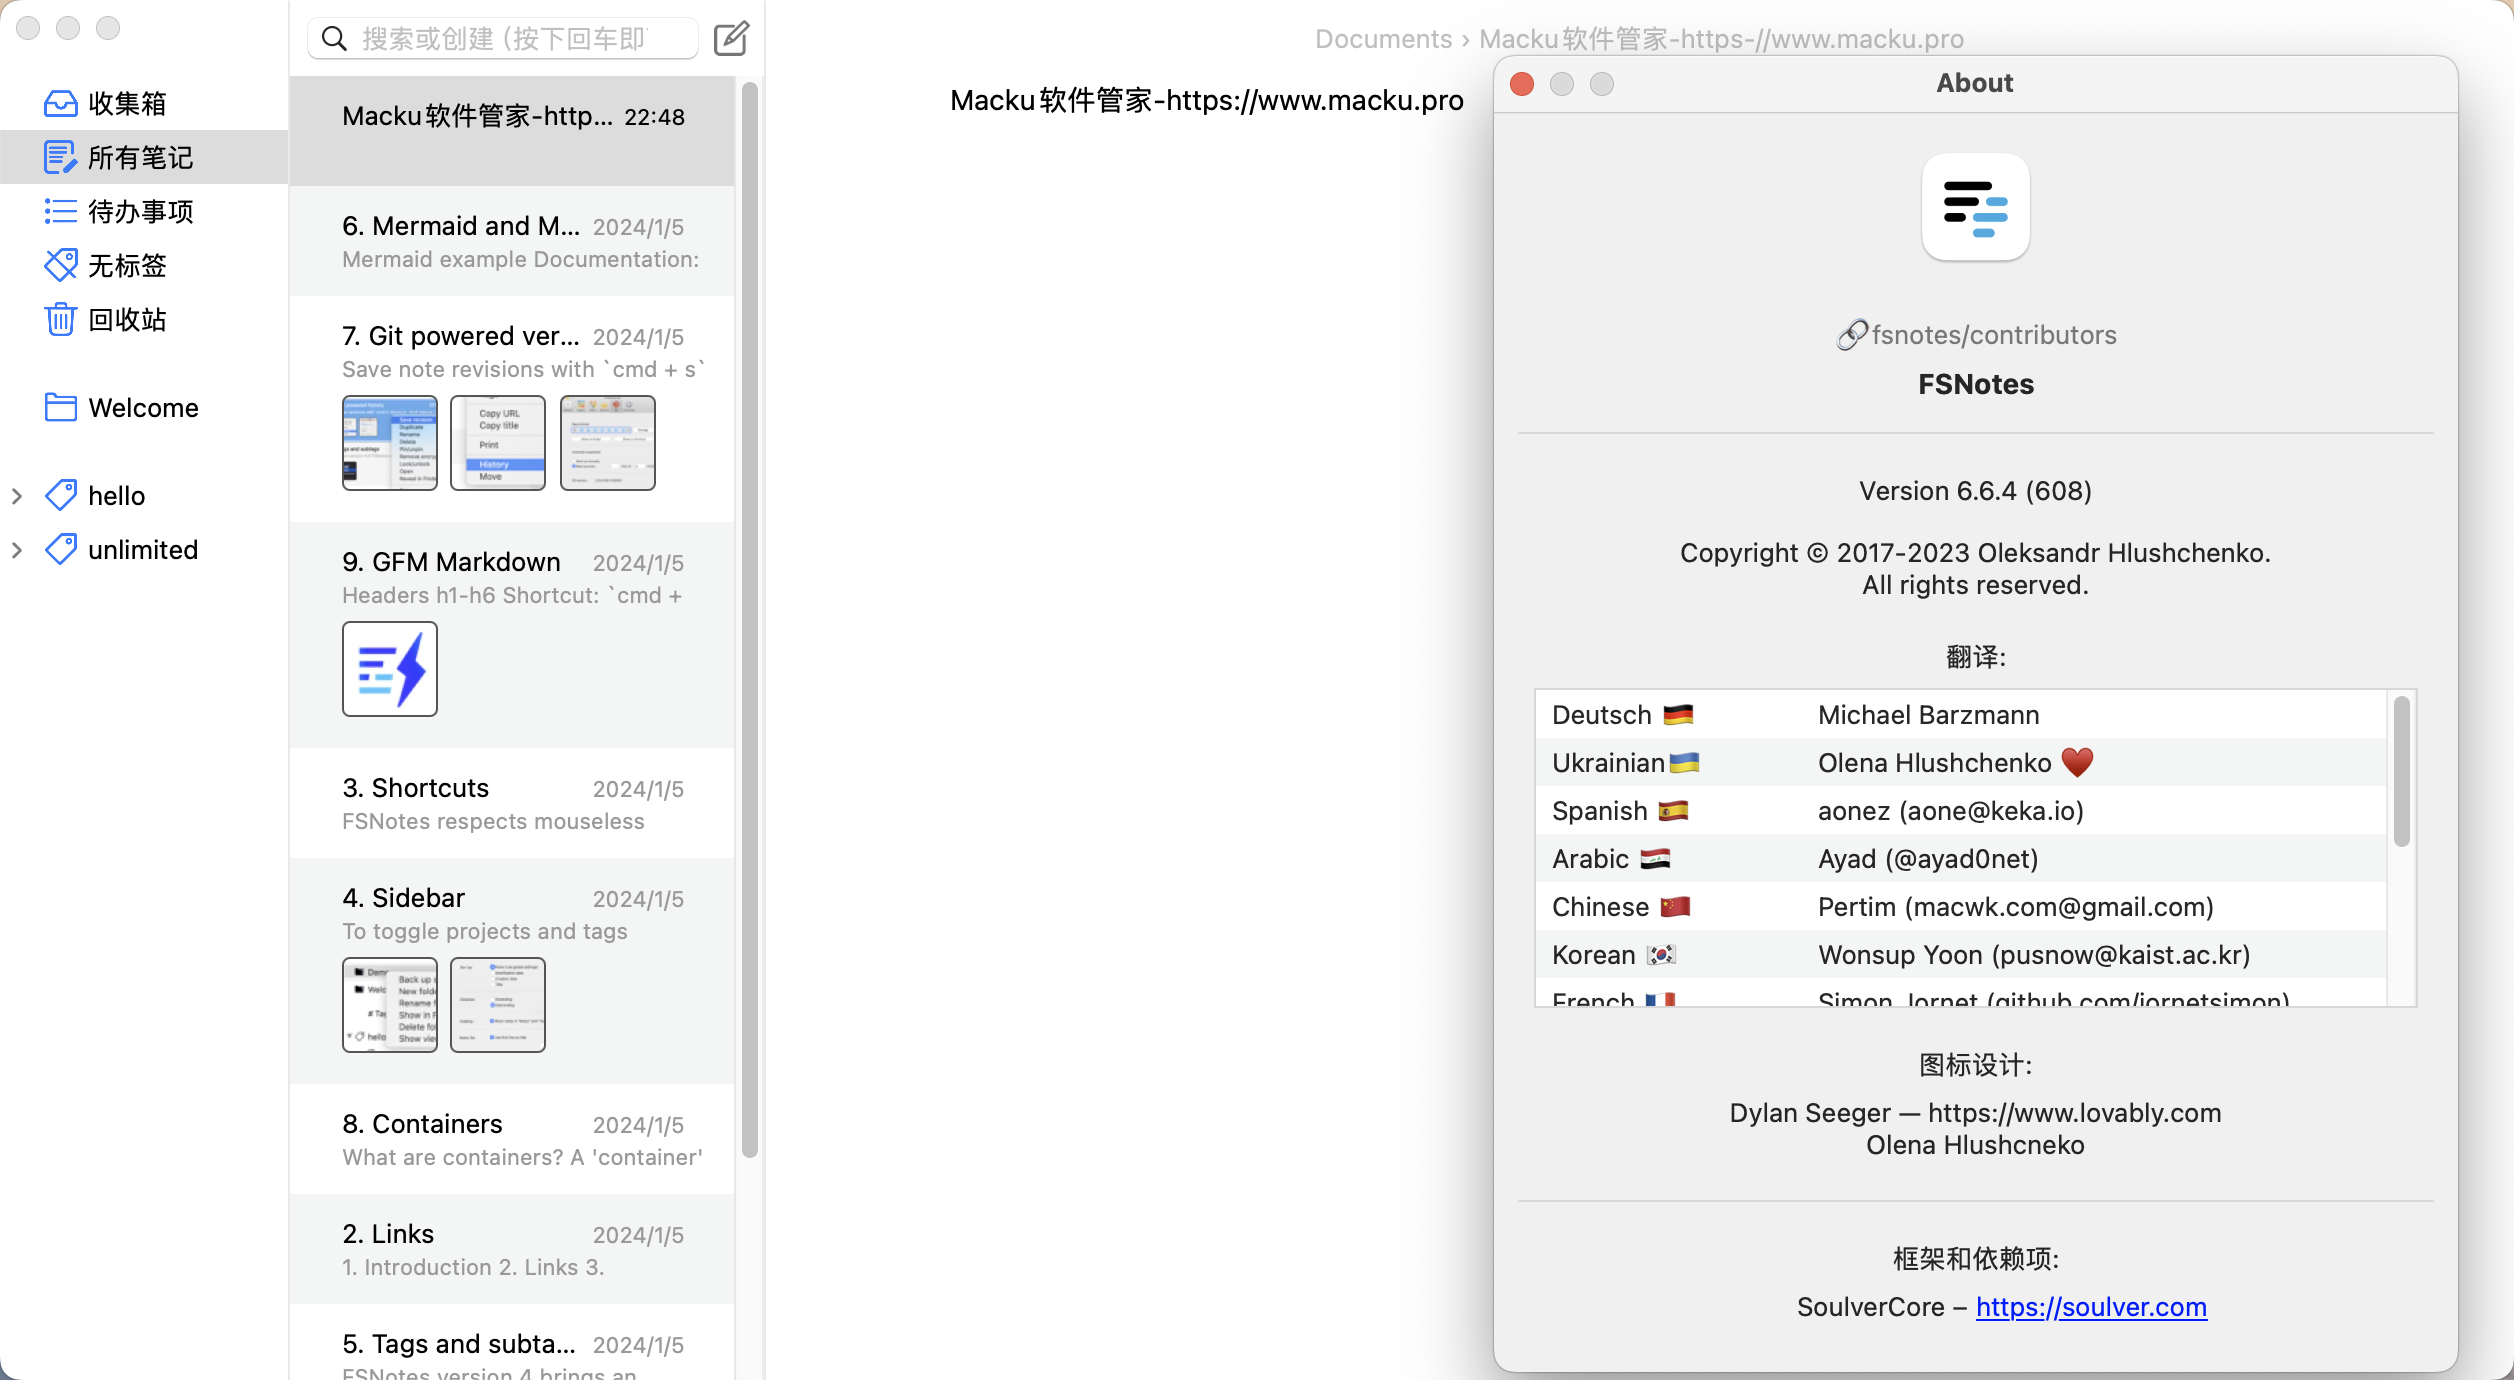Open note 9. GFM Markdown
This screenshot has width=2514, height=1380.
(x=512, y=635)
